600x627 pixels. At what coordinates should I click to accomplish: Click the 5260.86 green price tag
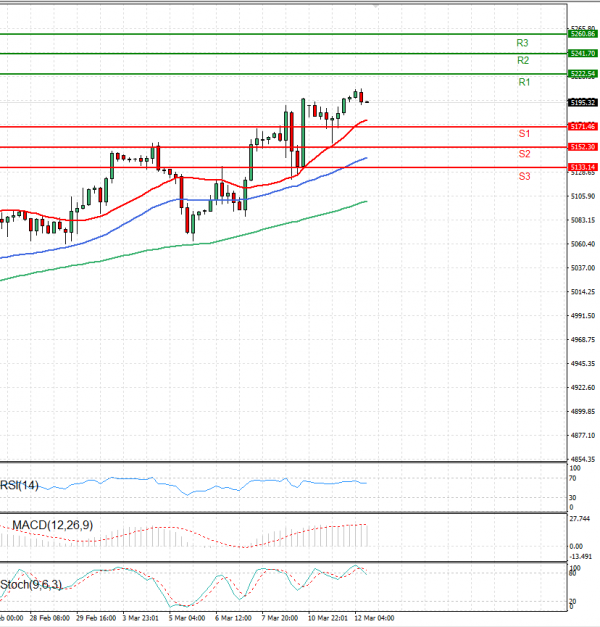pos(583,34)
